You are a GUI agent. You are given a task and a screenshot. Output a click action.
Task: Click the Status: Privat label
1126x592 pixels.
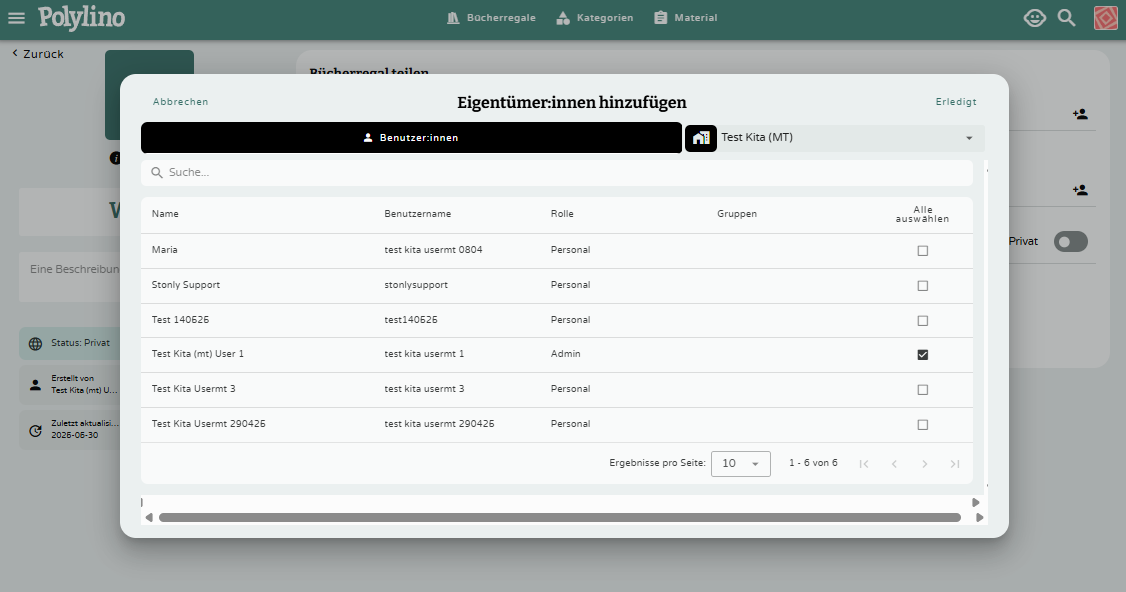pyautogui.click(x=80, y=343)
